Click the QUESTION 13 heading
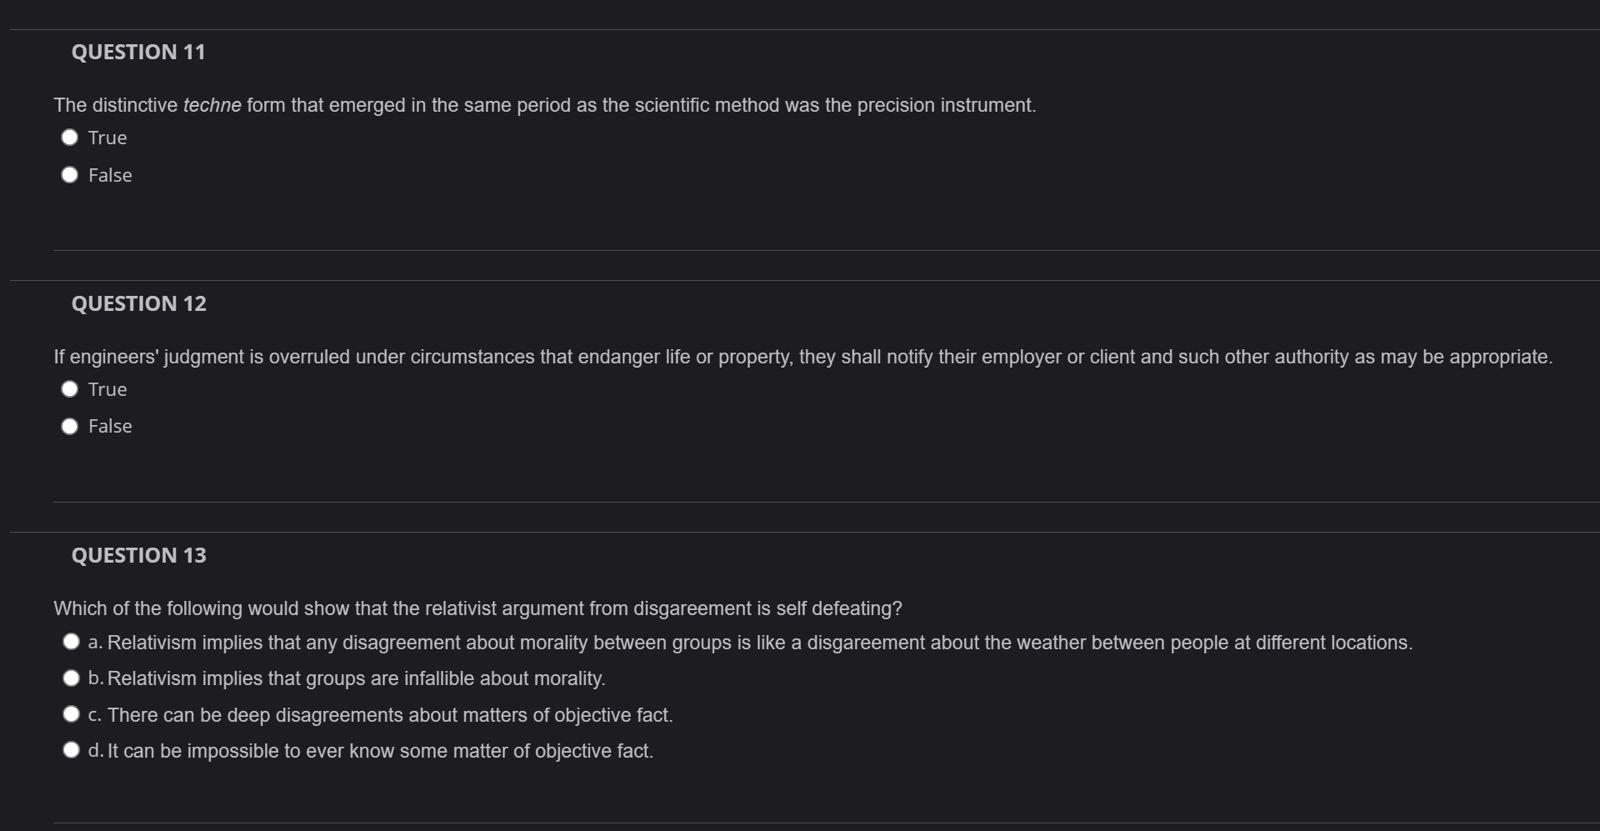1600x831 pixels. [x=138, y=555]
